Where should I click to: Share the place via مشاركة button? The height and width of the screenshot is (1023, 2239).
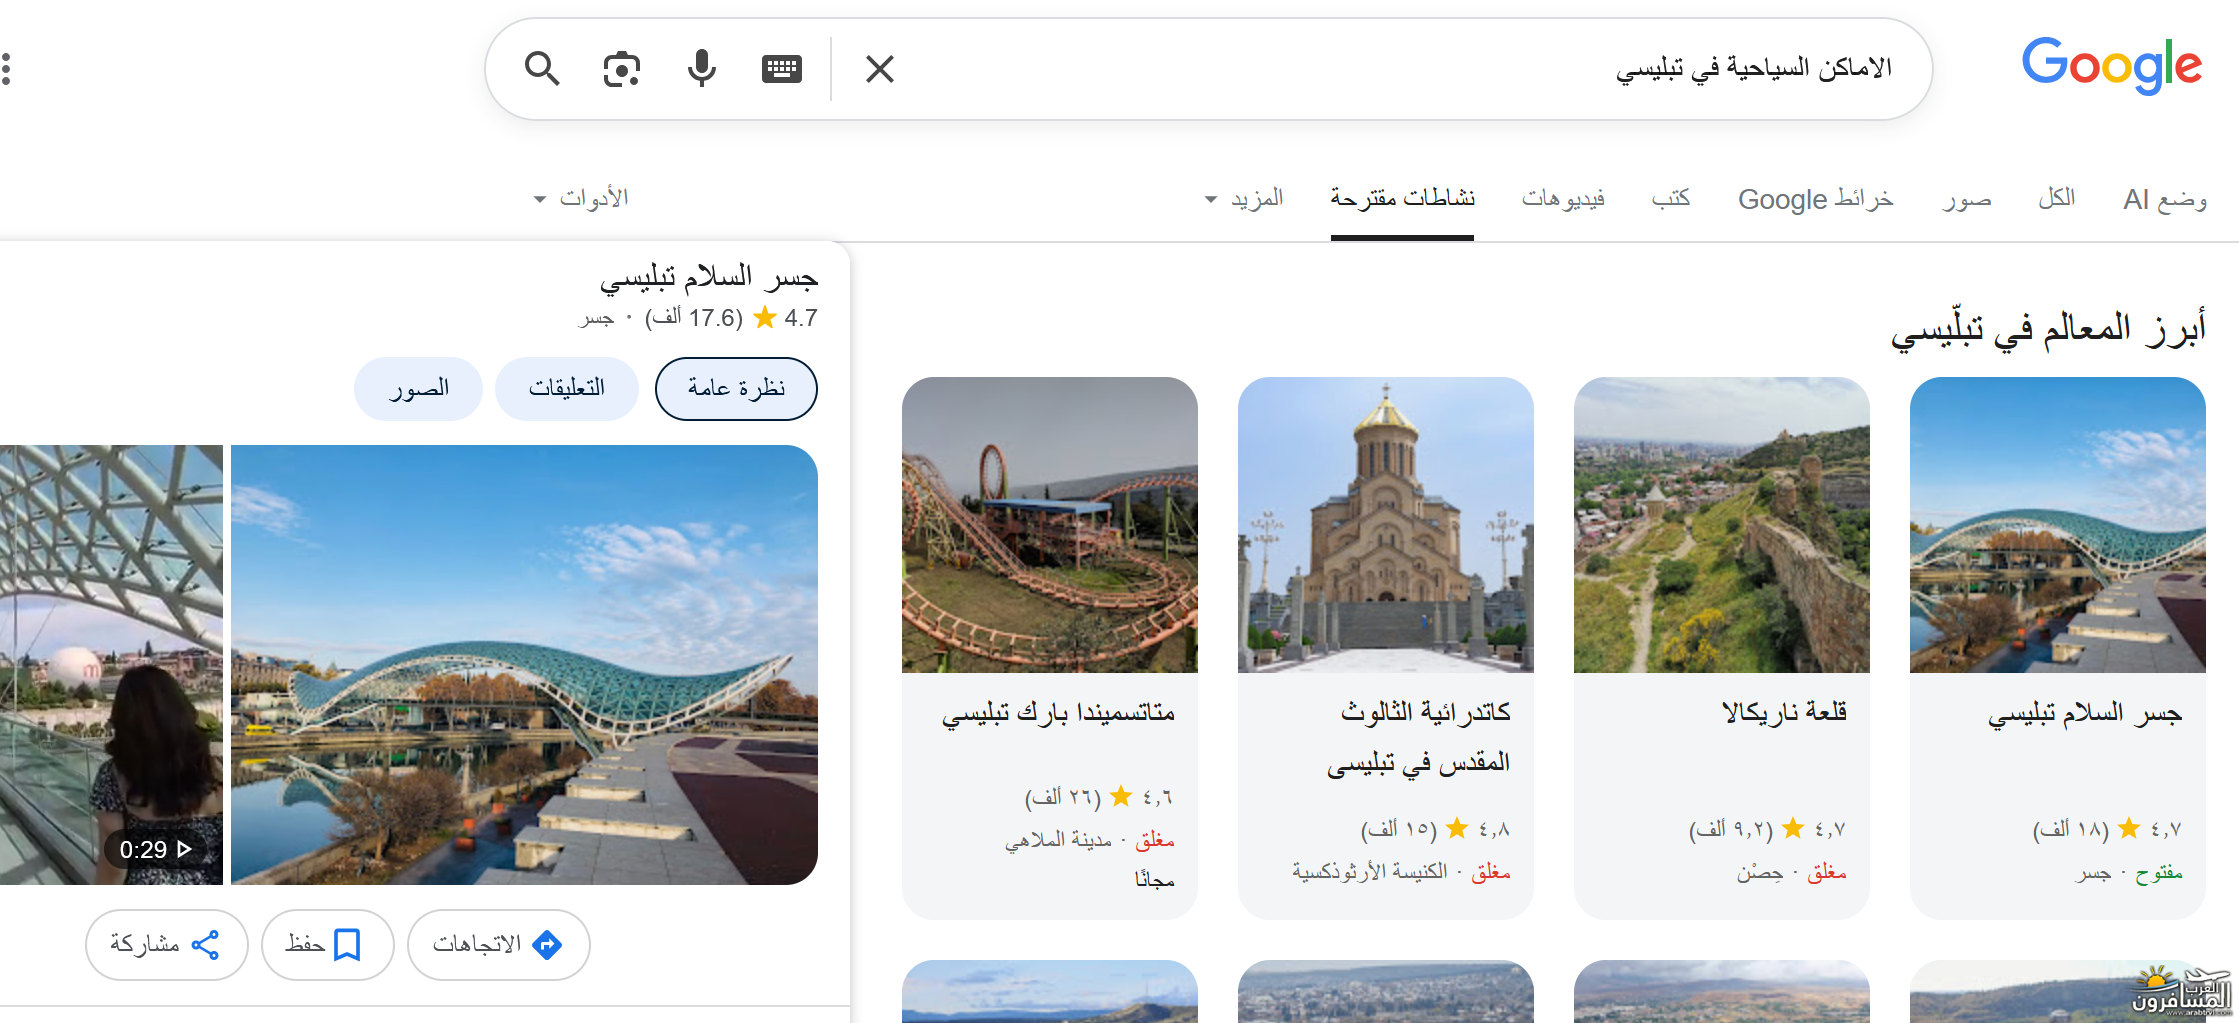click(x=166, y=944)
